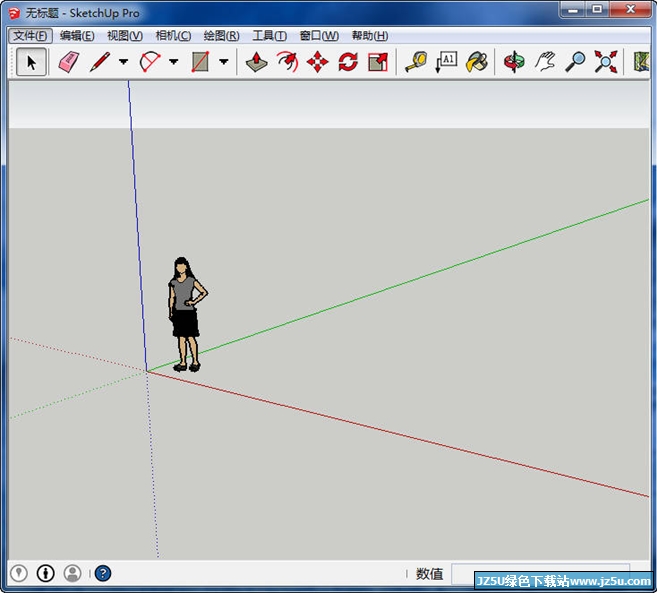Open the 文件(F) menu
This screenshot has height=593, width=657.
point(30,36)
